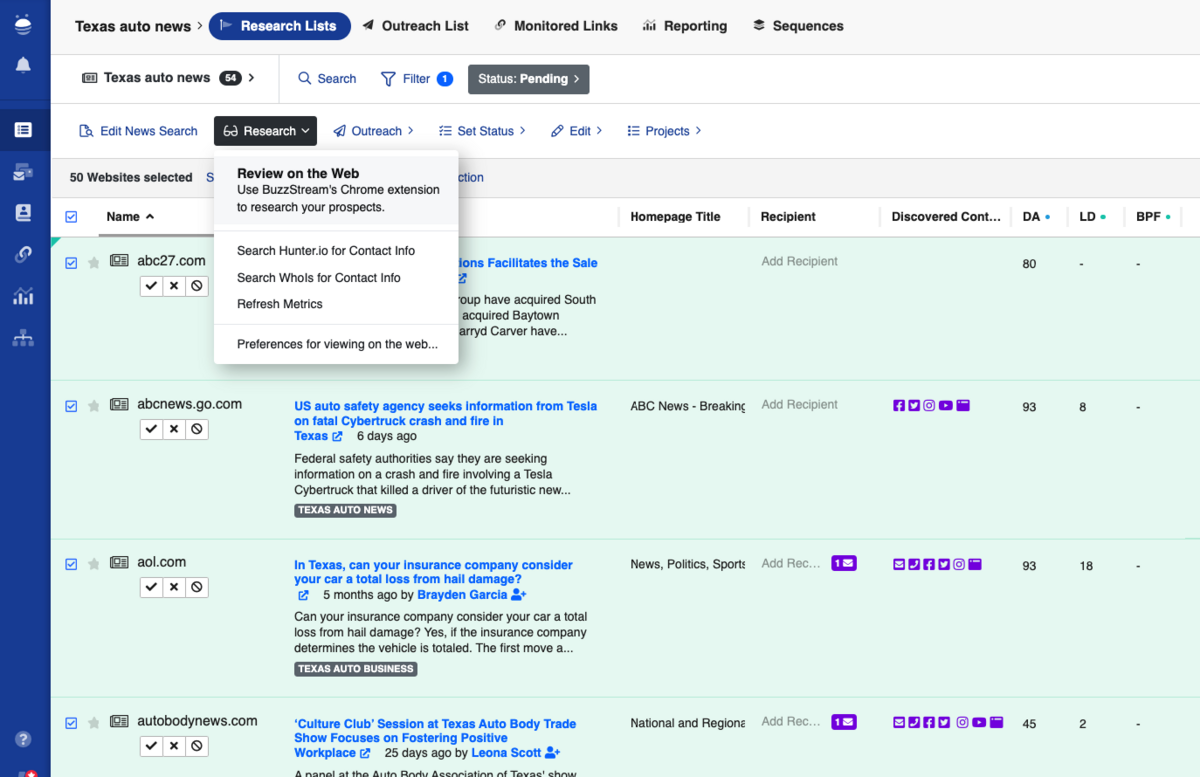The image size is (1200, 777).
Task: Click the add-contact icon next to Brayden Garcia
Action: click(518, 595)
